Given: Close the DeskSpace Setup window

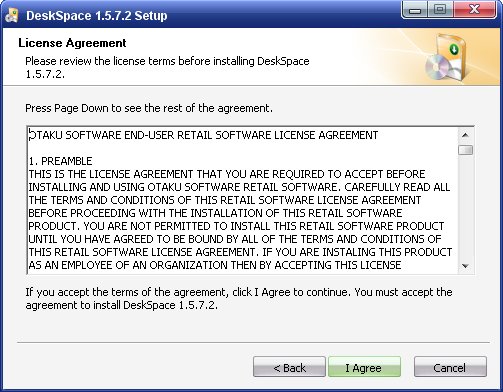Looking at the screenshot, I should [x=474, y=10].
